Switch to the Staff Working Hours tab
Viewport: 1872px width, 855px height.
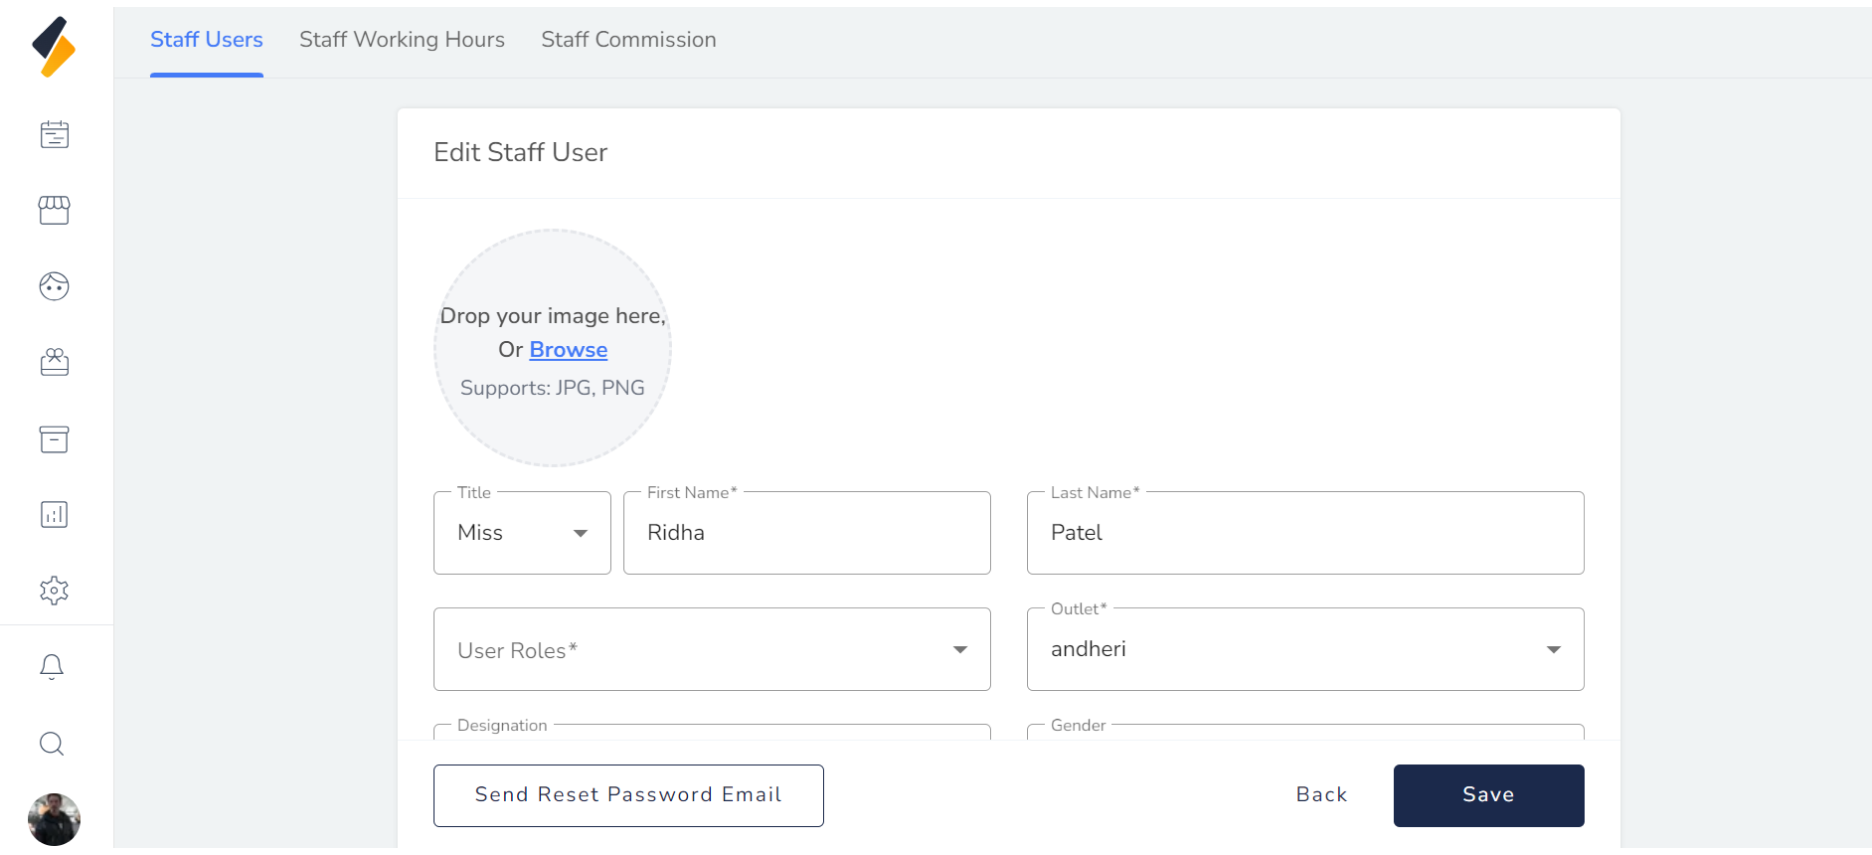pyautogui.click(x=402, y=40)
